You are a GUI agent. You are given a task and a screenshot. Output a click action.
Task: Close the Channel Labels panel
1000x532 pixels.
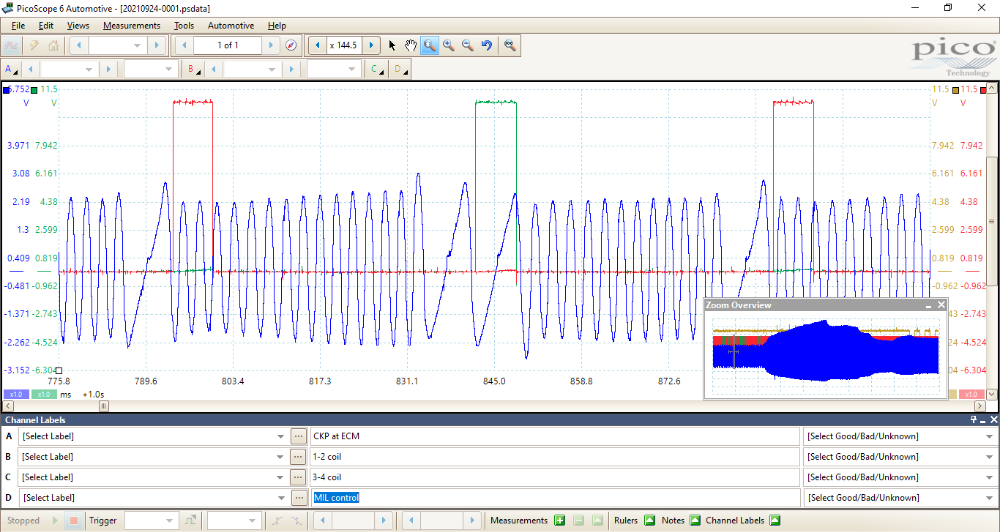point(994,420)
